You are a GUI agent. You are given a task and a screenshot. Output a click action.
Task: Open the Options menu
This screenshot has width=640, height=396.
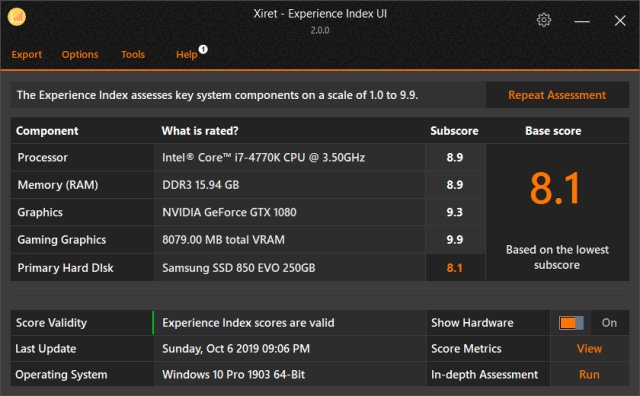[80, 54]
